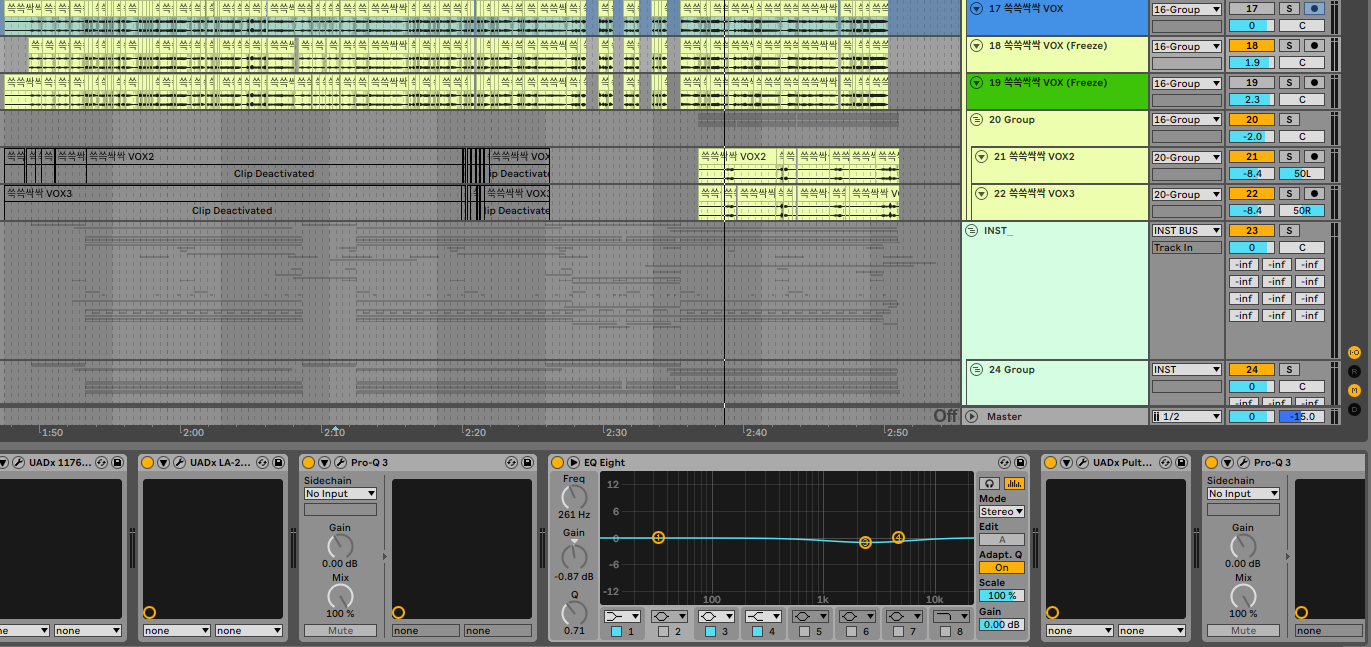Open the Master output 1/2 dropdown
Screen dimensions: 1371x647
pos(1187,416)
